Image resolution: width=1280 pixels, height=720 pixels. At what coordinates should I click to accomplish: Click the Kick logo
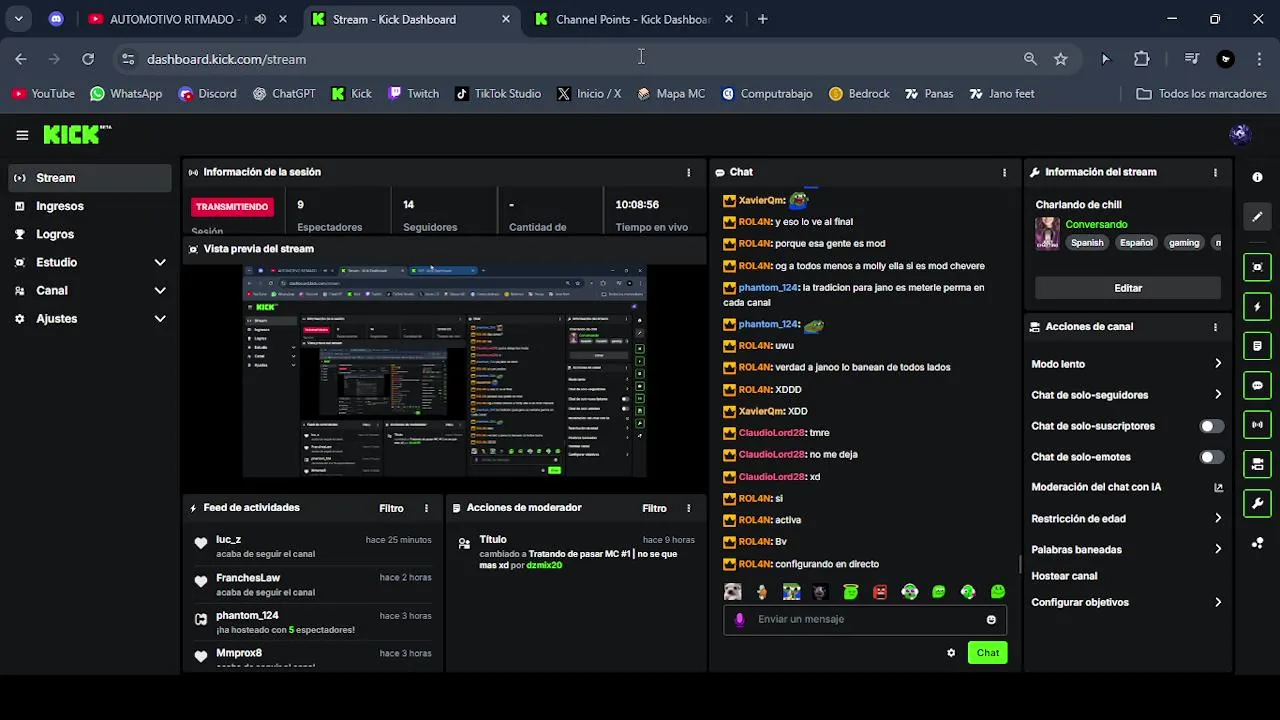click(76, 135)
